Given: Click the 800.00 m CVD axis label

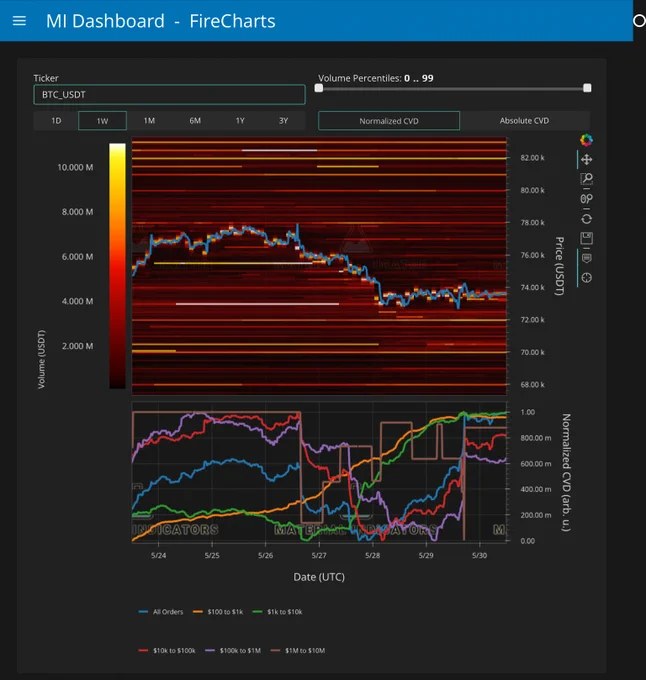Looking at the screenshot, I should (536, 438).
